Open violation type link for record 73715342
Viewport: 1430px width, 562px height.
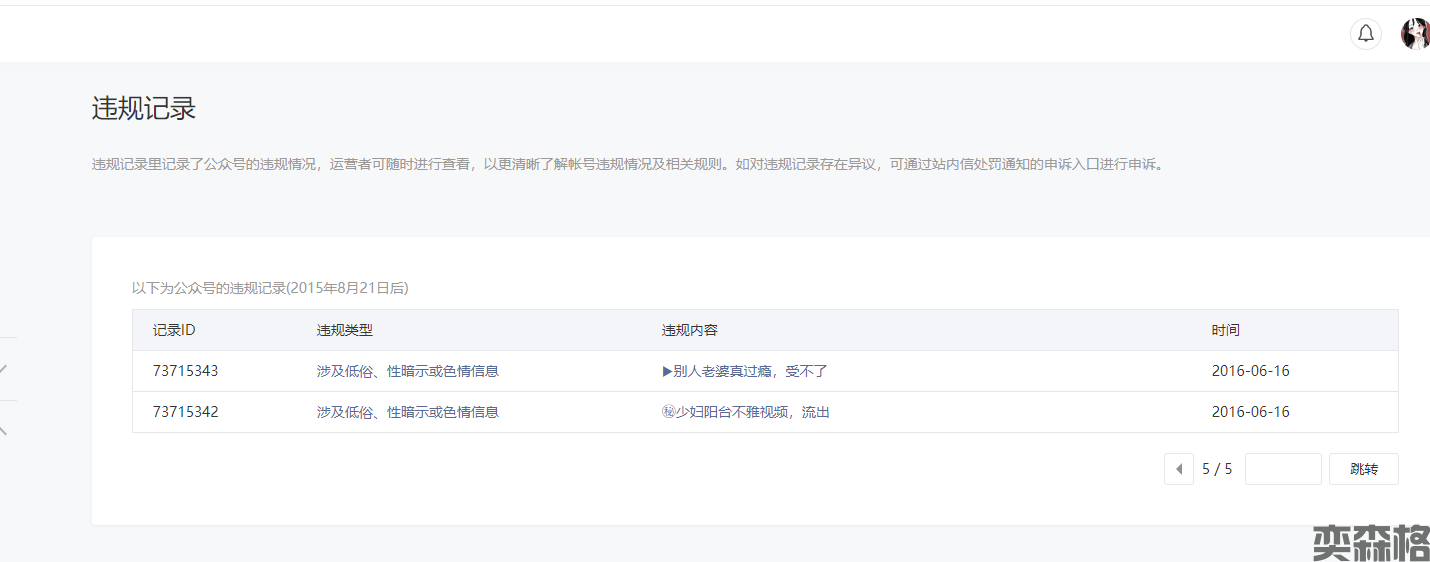tap(407, 412)
